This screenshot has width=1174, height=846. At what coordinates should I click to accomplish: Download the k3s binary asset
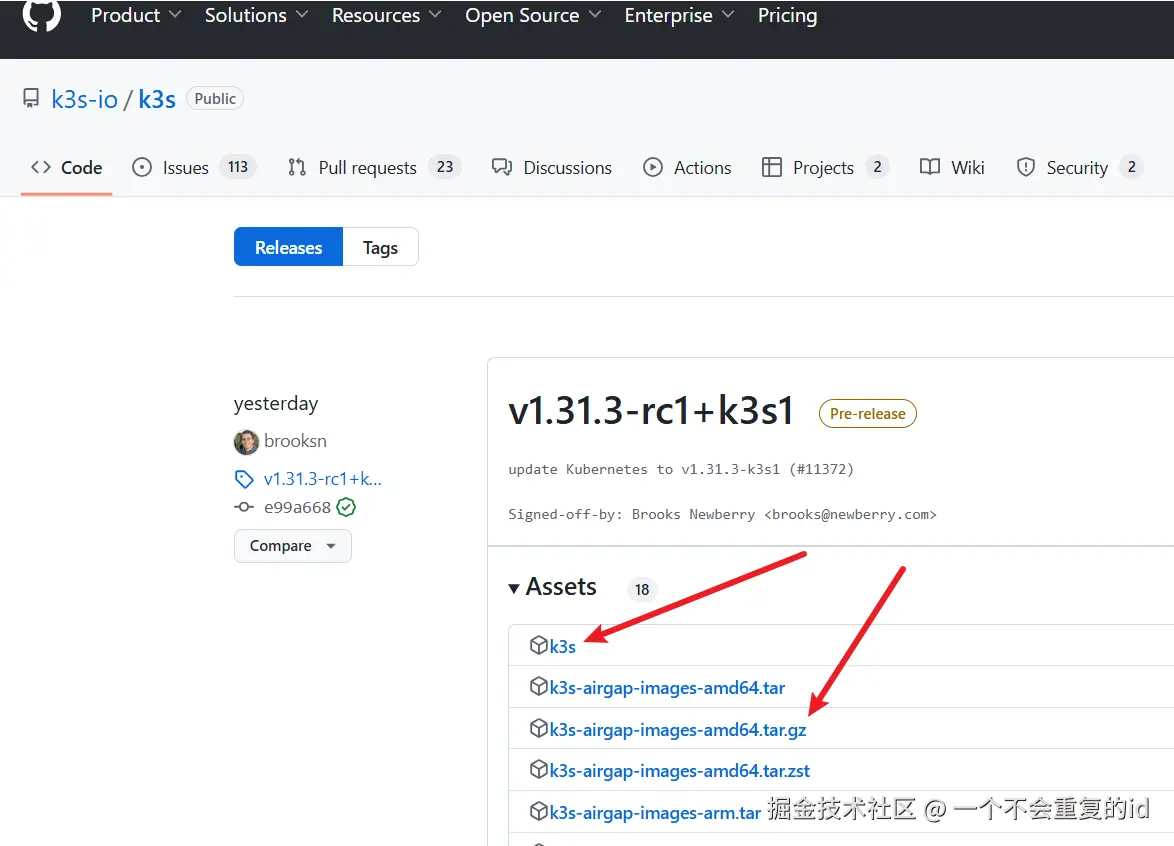(x=563, y=646)
